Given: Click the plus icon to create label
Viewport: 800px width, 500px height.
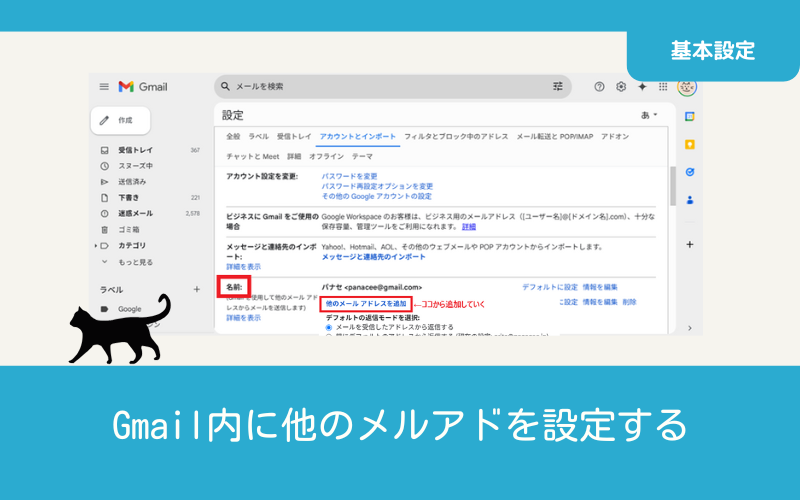Looking at the screenshot, I should [196, 289].
